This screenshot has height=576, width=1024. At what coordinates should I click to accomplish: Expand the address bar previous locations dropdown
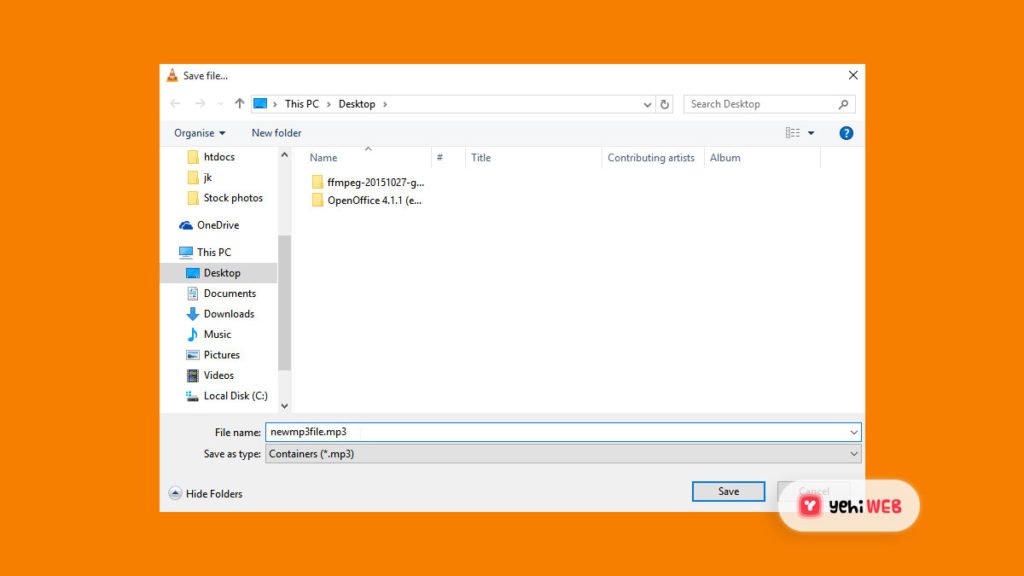click(647, 104)
